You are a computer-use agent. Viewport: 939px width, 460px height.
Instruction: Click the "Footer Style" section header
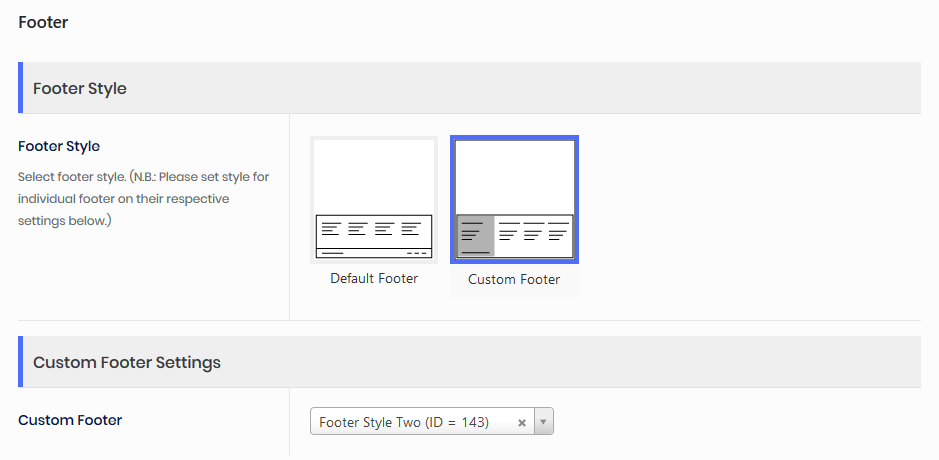[80, 88]
